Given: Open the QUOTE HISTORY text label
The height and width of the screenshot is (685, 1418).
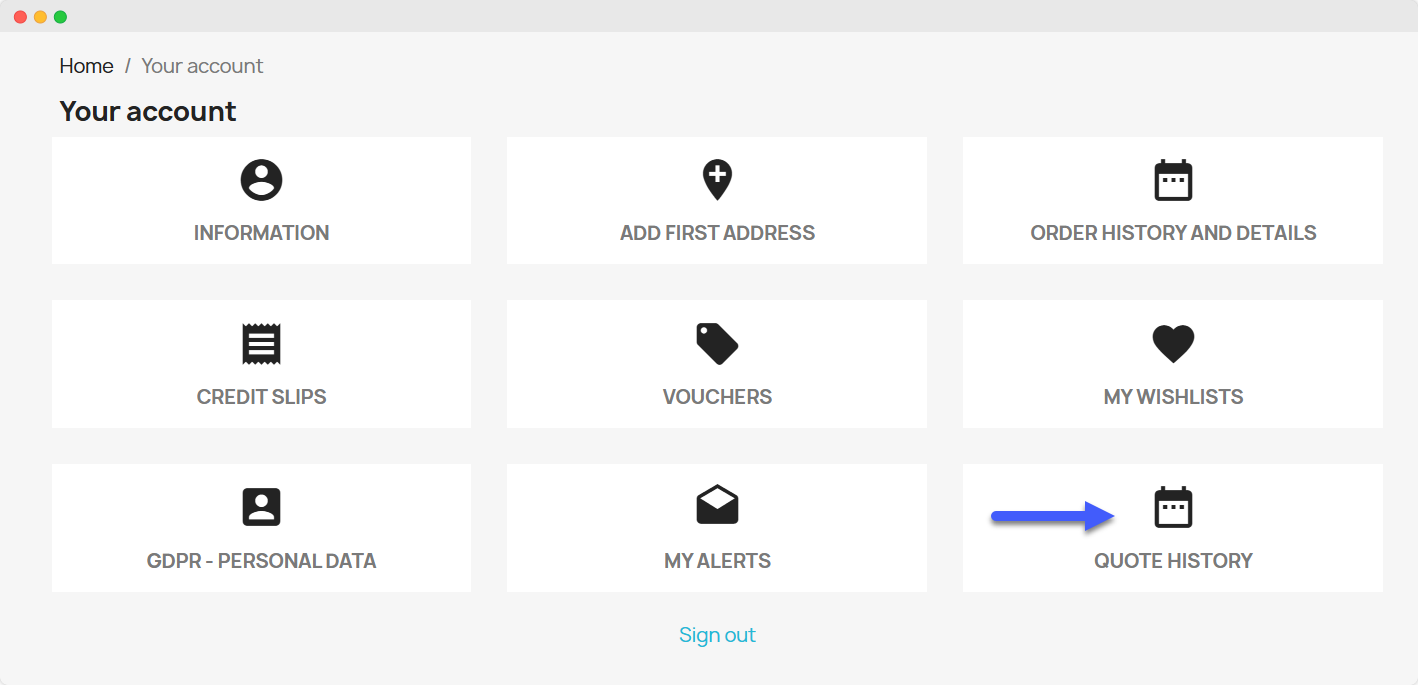Looking at the screenshot, I should coord(1173,561).
